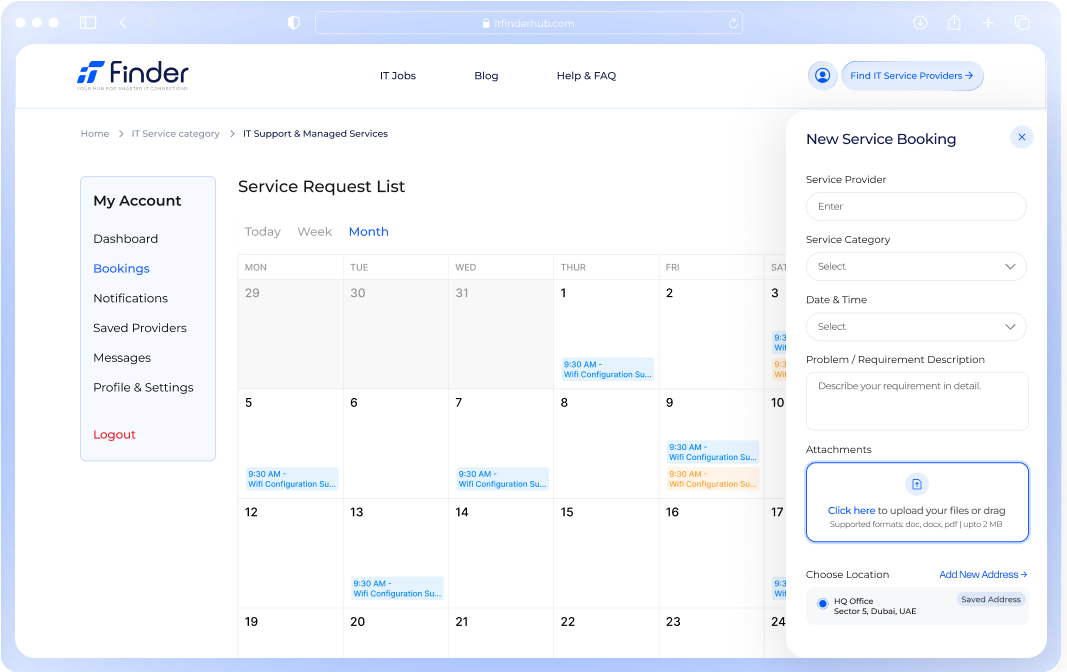Open the Date & Time dropdown
1067x672 pixels.
pyautogui.click(x=916, y=326)
